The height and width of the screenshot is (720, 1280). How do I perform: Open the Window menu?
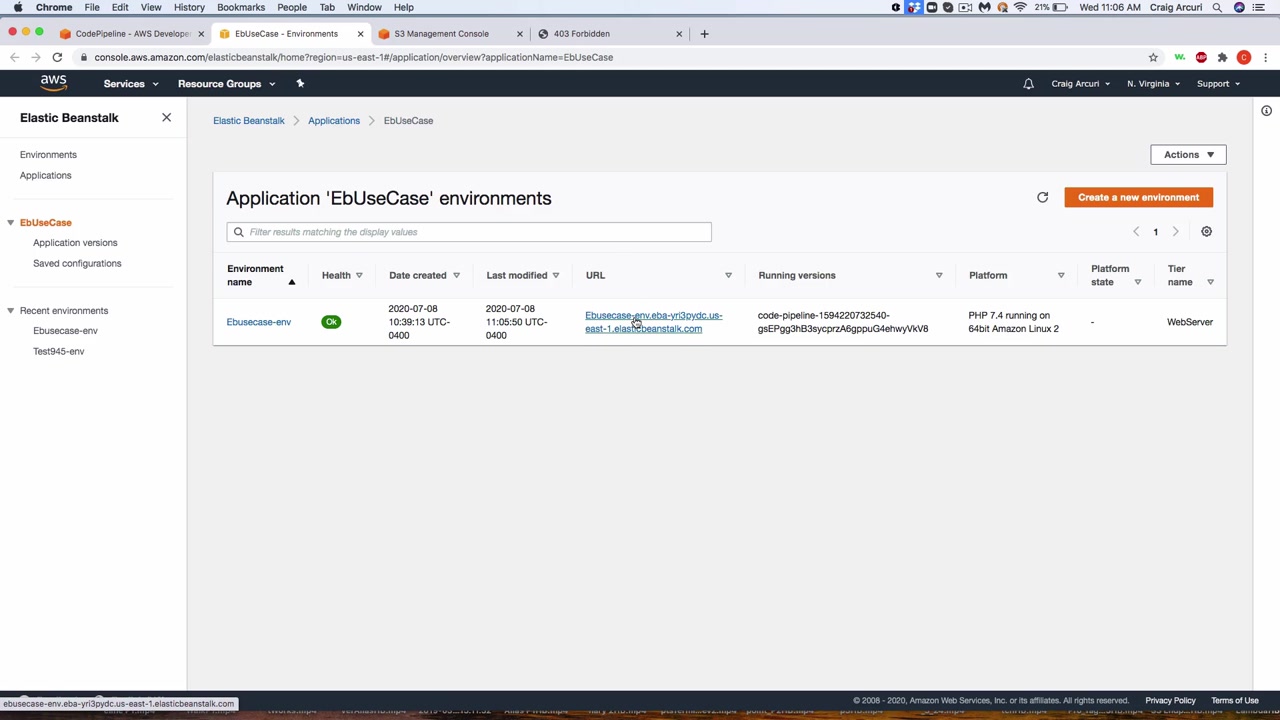click(x=364, y=7)
